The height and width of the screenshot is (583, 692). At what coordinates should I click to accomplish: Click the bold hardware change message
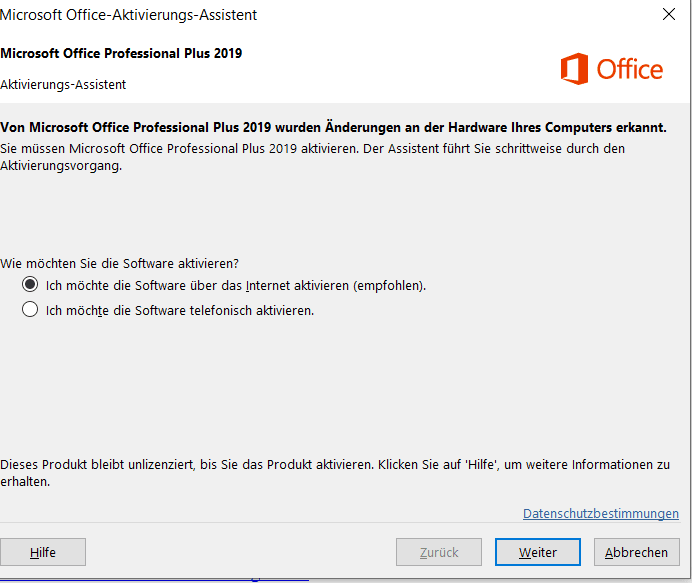[x=333, y=128]
